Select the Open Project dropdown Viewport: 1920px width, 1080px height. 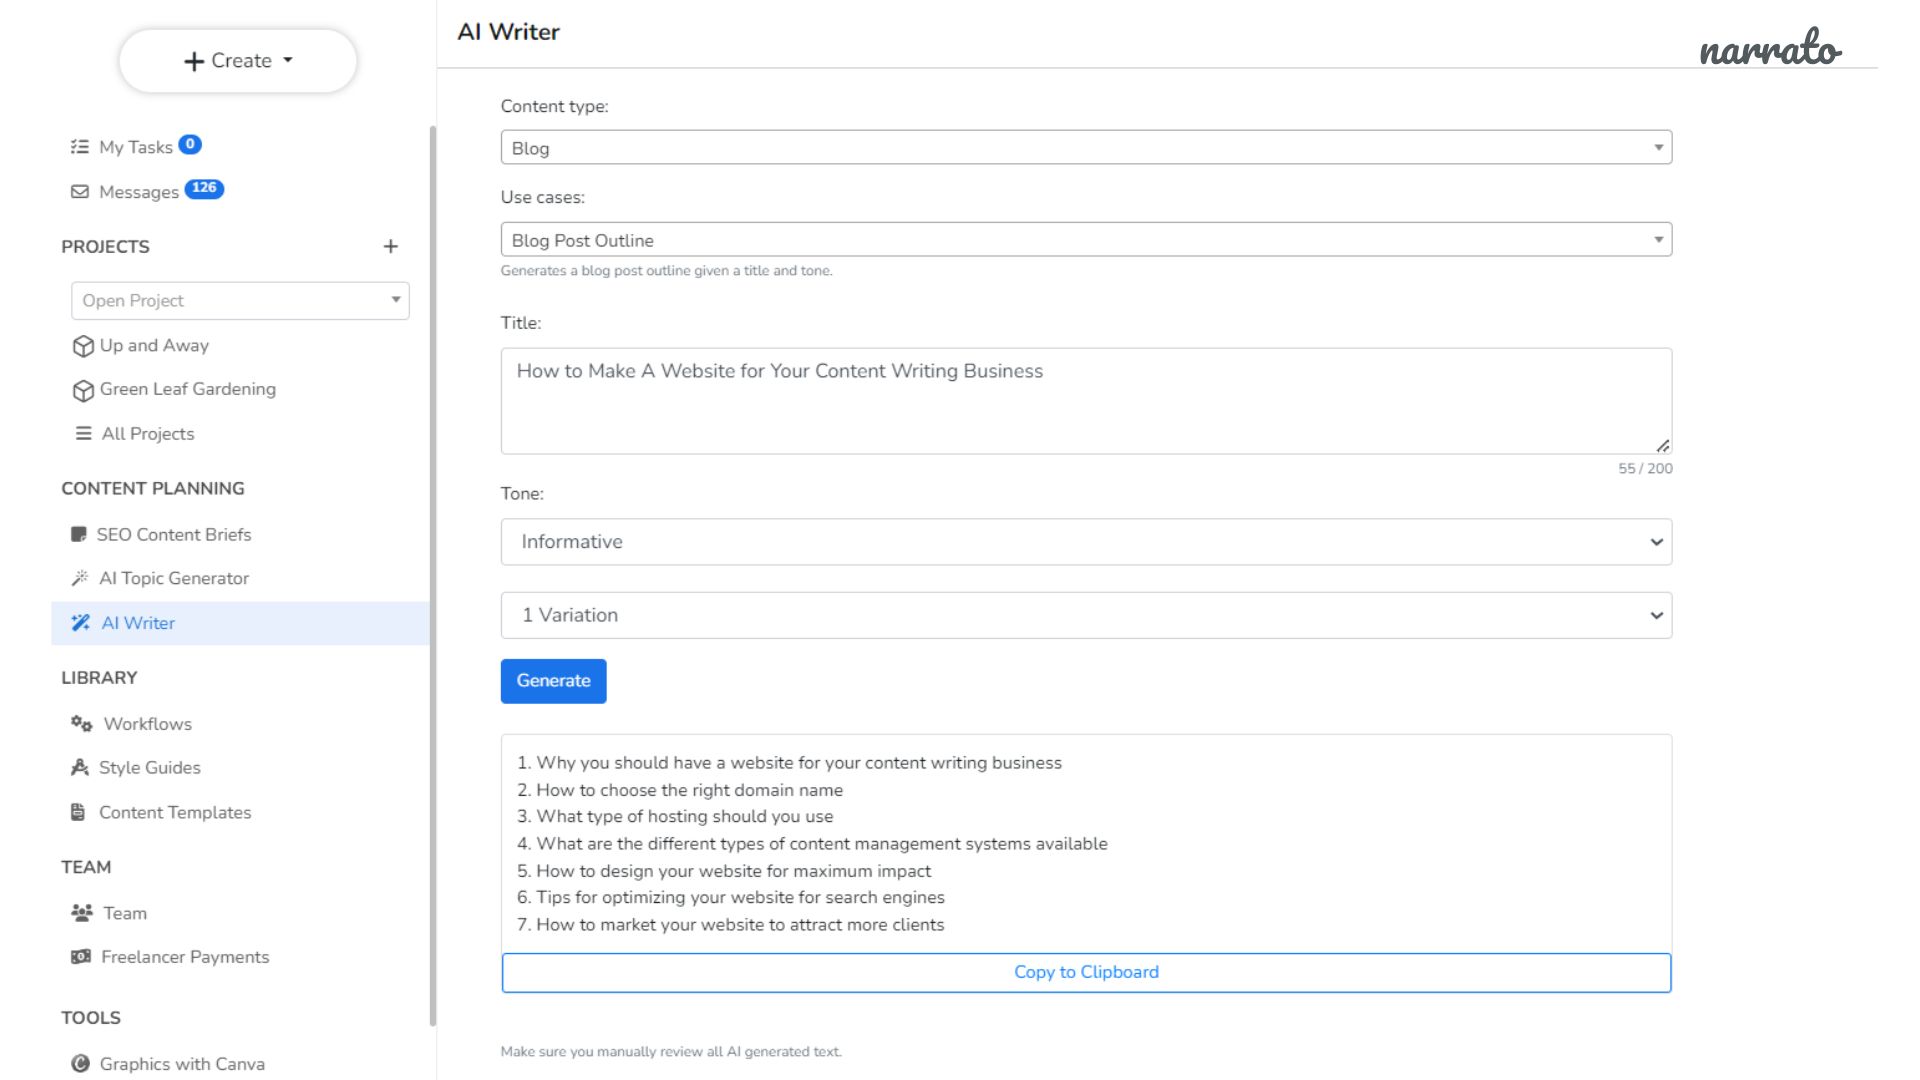tap(240, 299)
